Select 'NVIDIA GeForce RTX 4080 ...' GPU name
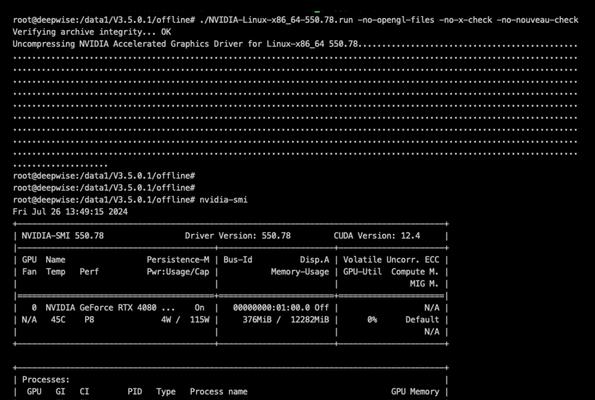595x400 pixels. [x=110, y=307]
